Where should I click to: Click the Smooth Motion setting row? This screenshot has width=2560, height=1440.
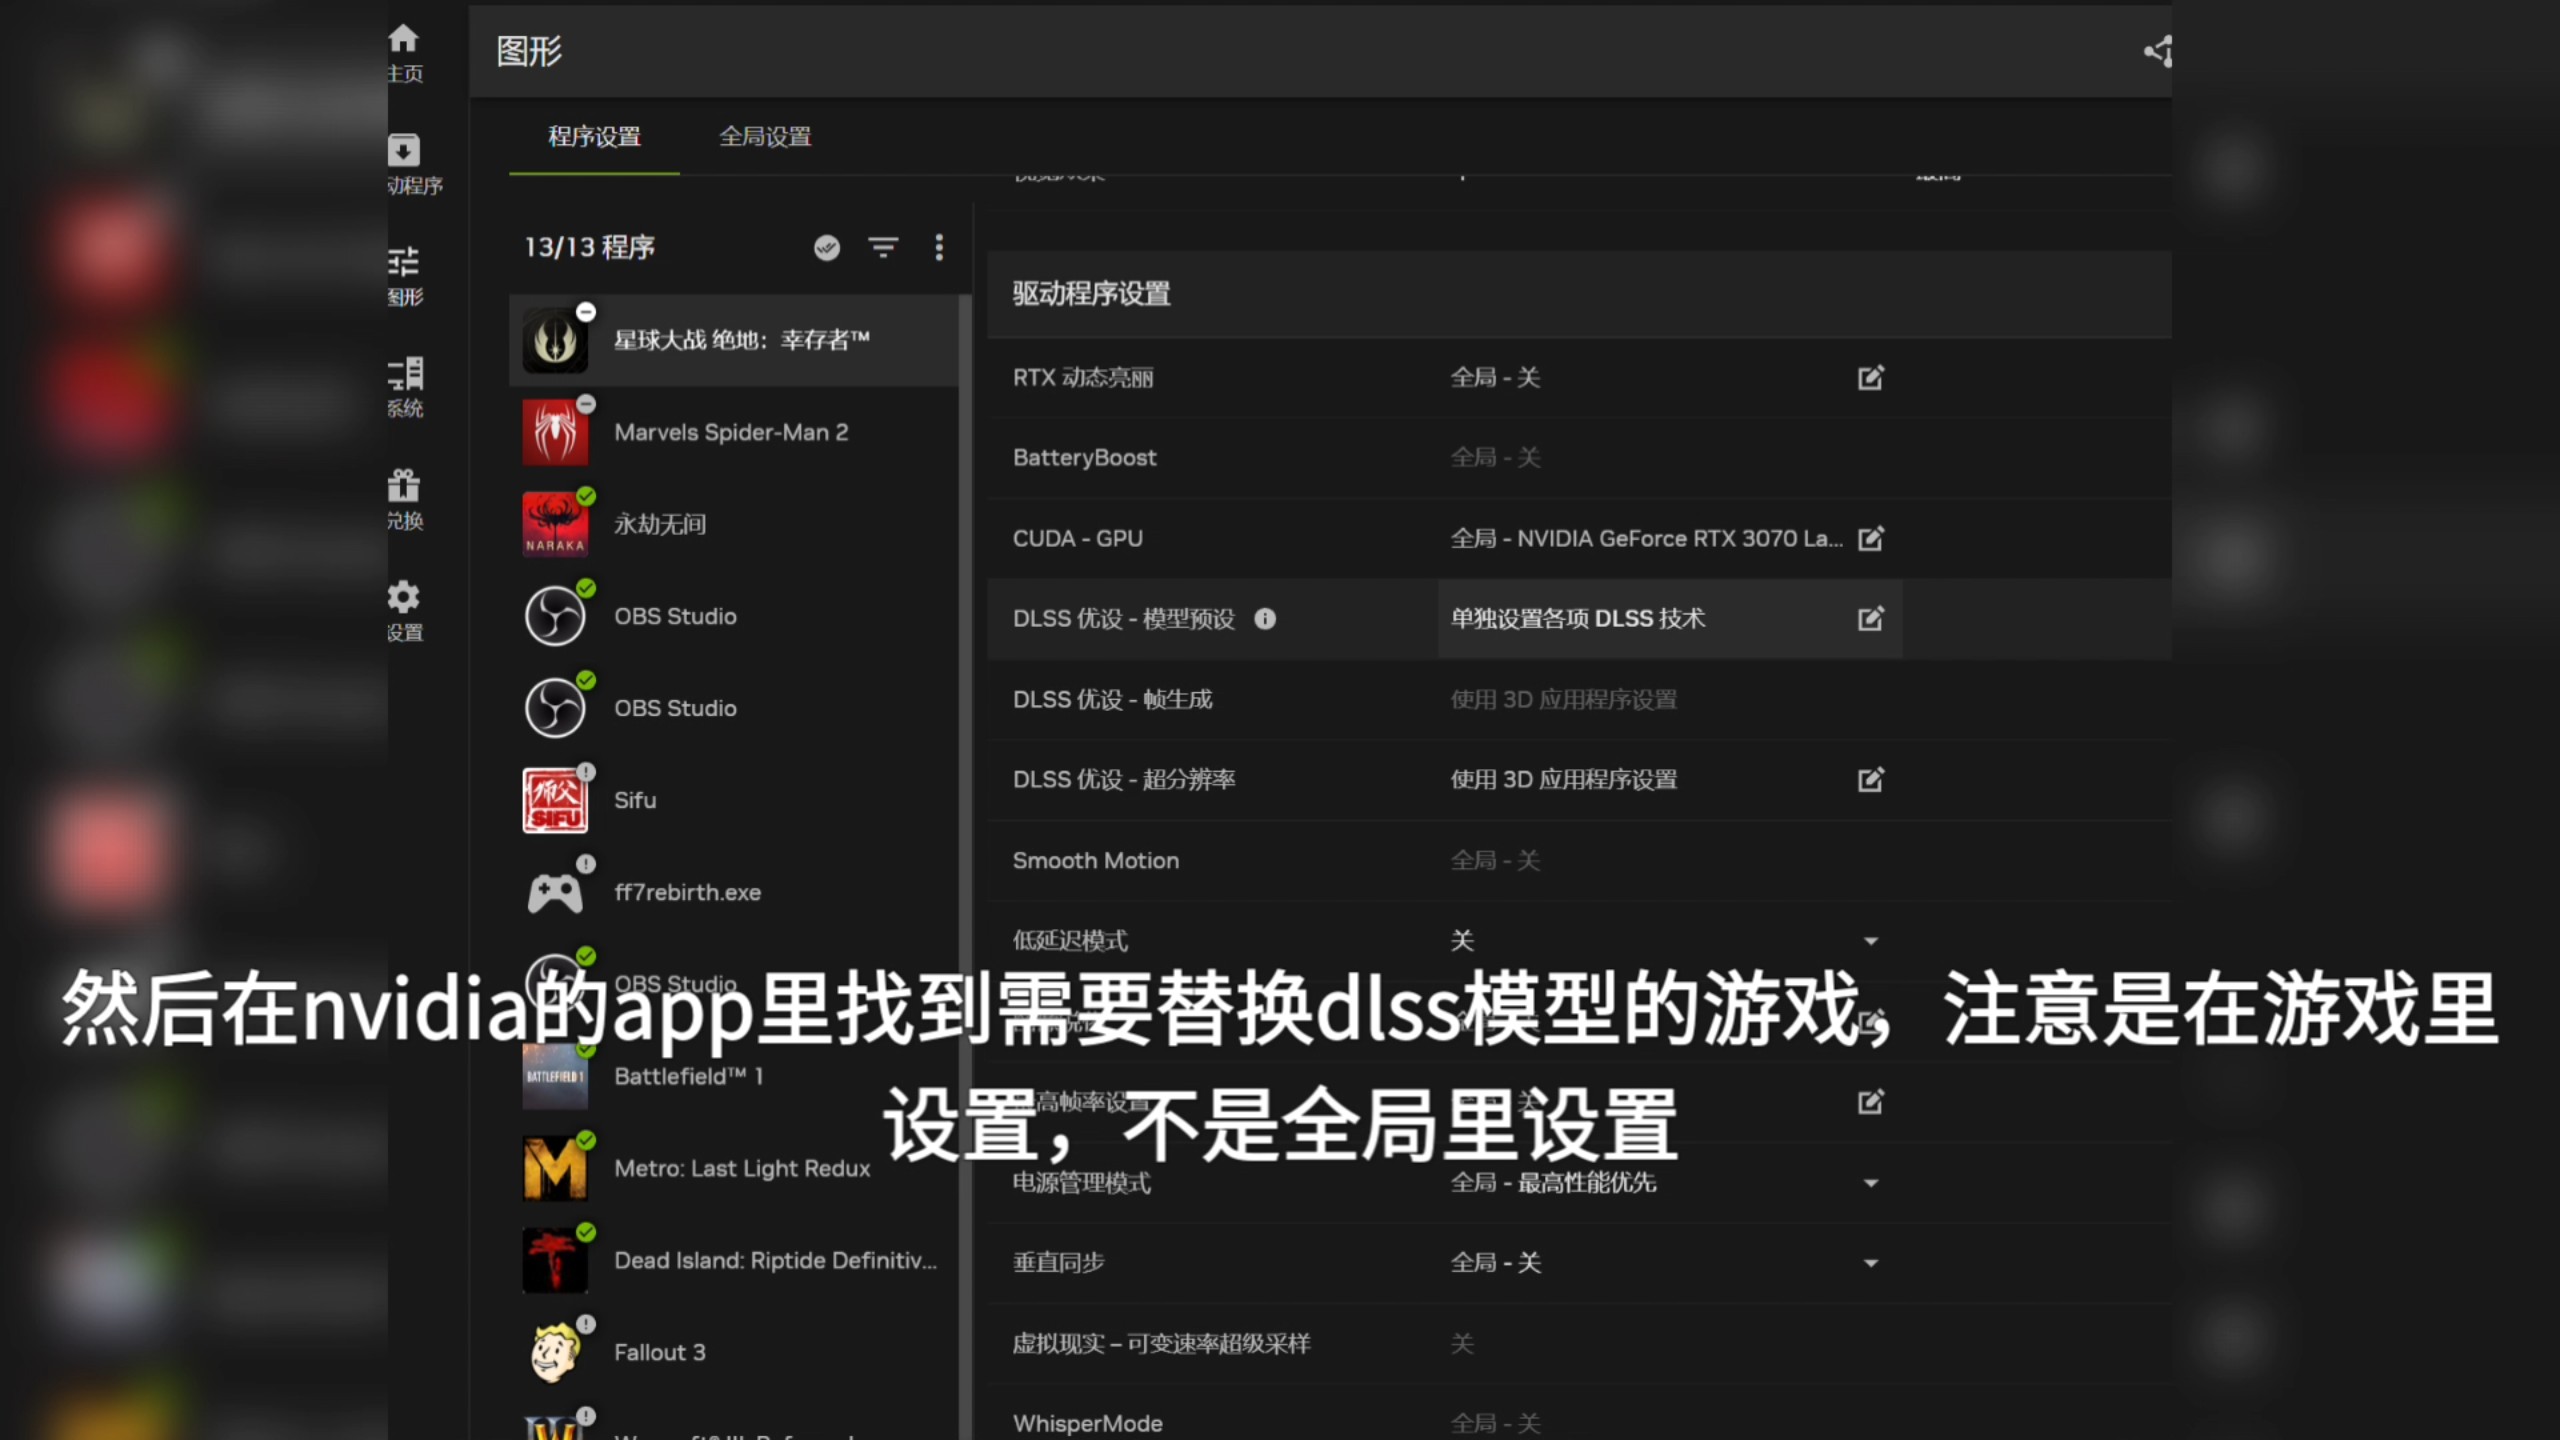(x=1578, y=861)
